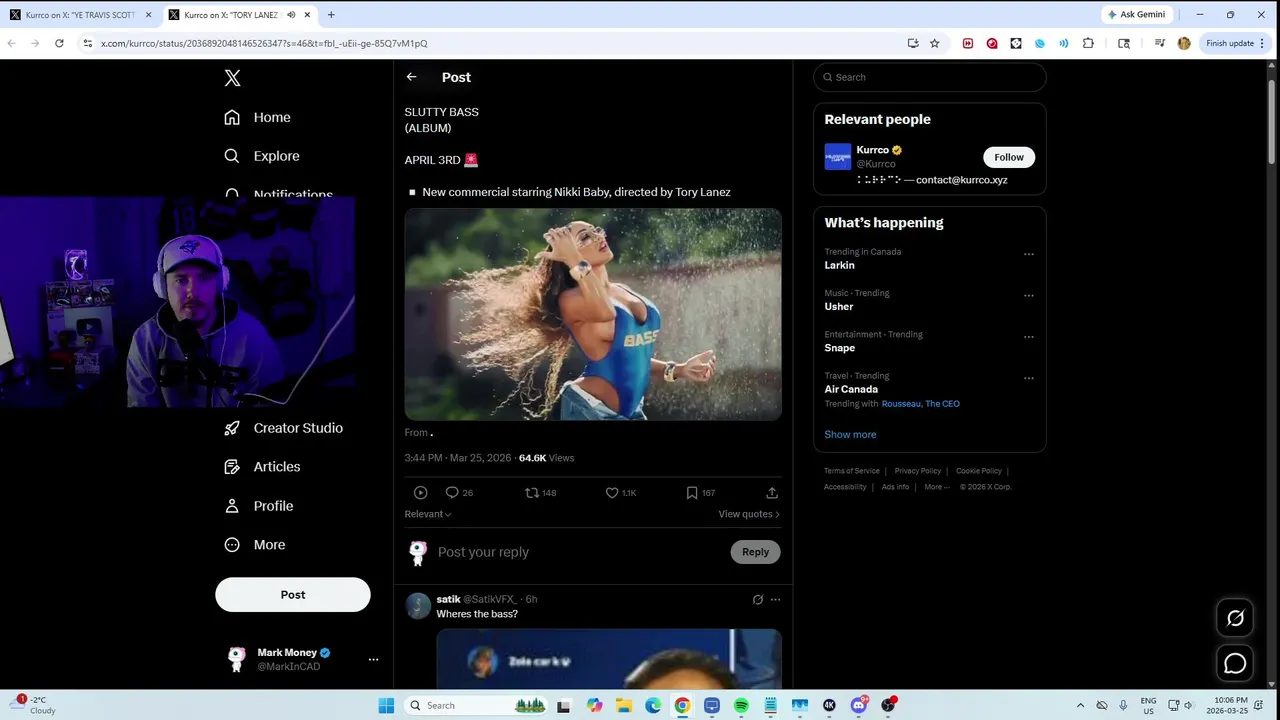
Task: Click the taskbar microphone icon
Action: click(1123, 705)
